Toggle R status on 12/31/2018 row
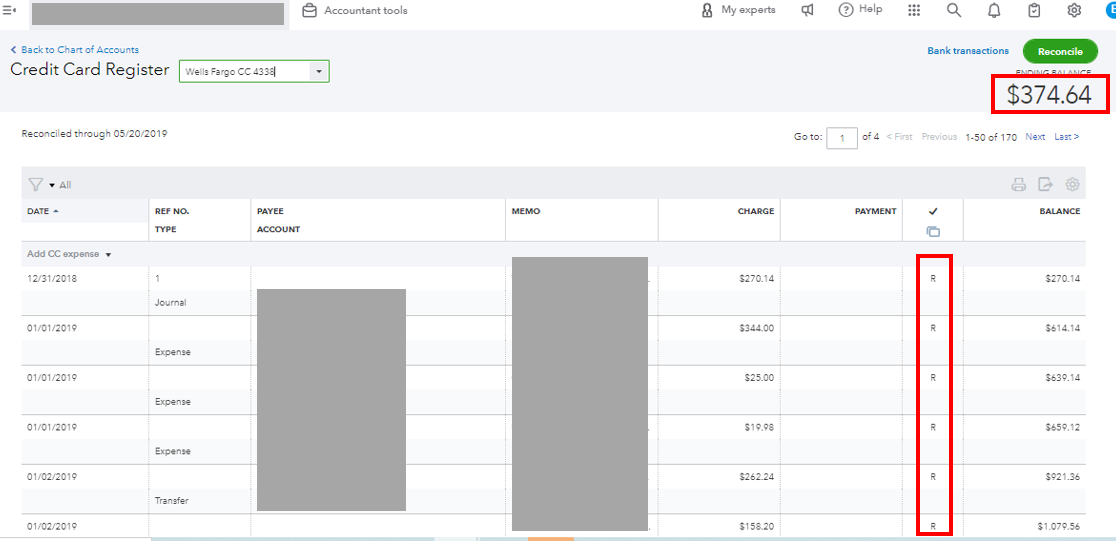1116x551 pixels. pos(933,279)
